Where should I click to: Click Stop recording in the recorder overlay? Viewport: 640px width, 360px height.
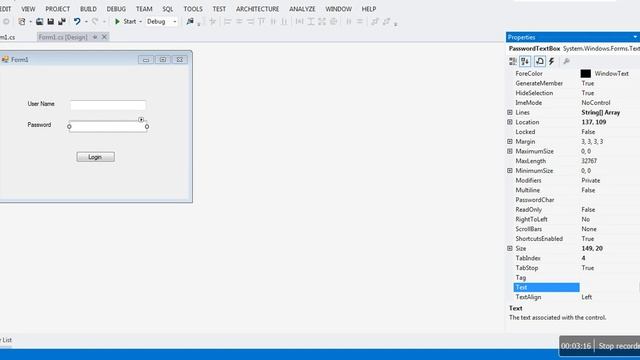point(619,346)
